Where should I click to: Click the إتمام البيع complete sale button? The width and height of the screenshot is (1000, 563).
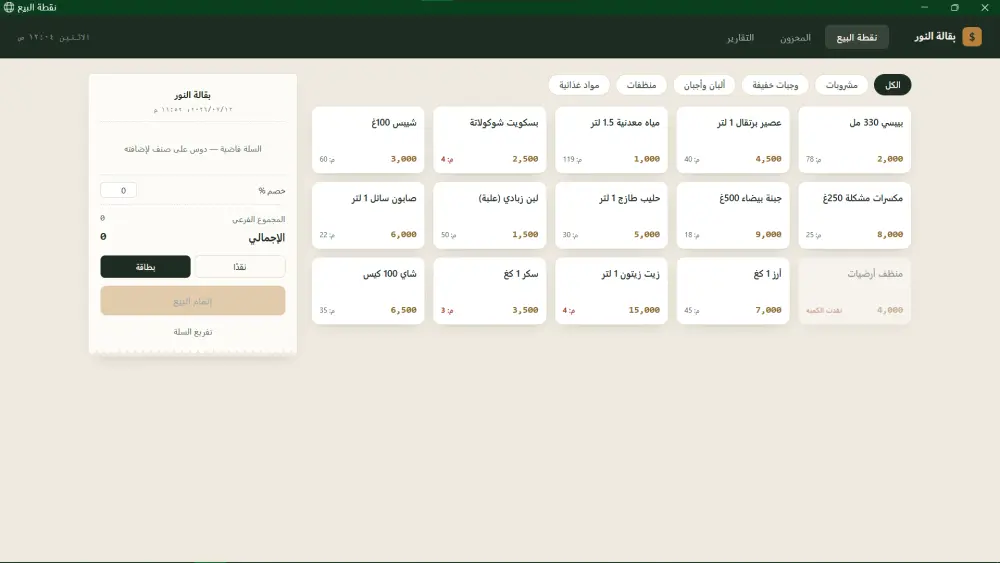point(193,300)
